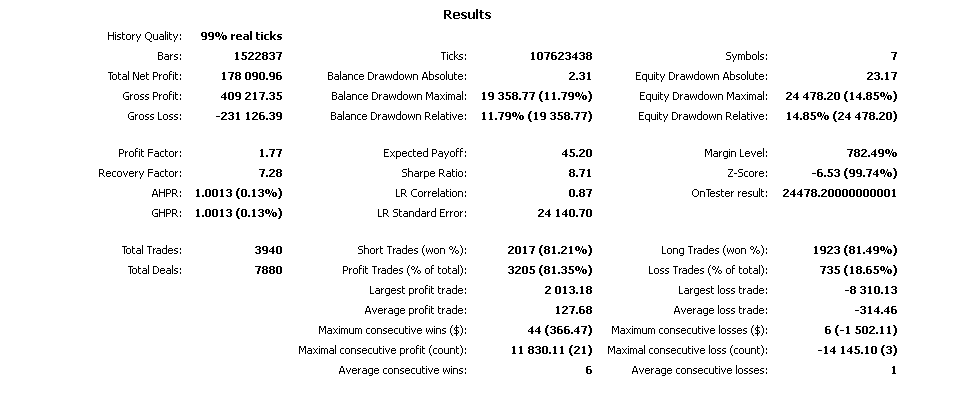
Task: Click the OnTester result value
Action: click(838, 193)
